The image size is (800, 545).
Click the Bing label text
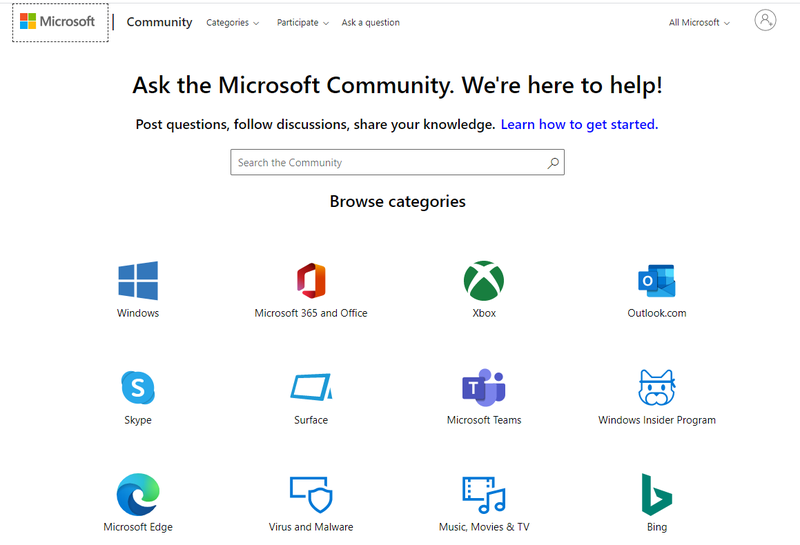pos(657,527)
